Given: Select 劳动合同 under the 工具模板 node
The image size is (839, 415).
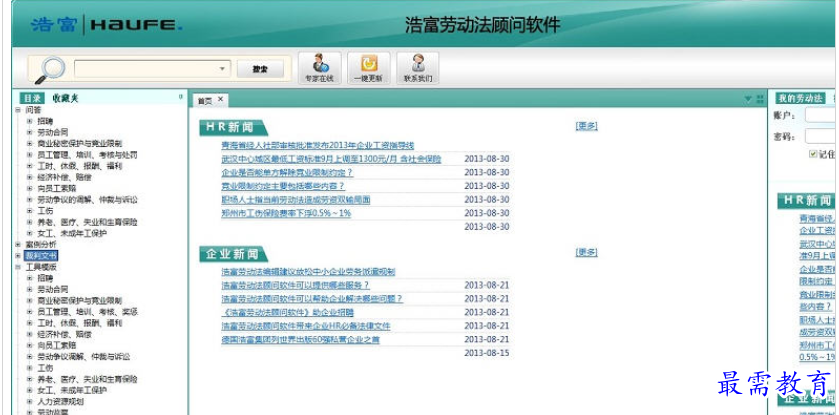Looking at the screenshot, I should pyautogui.click(x=52, y=289).
